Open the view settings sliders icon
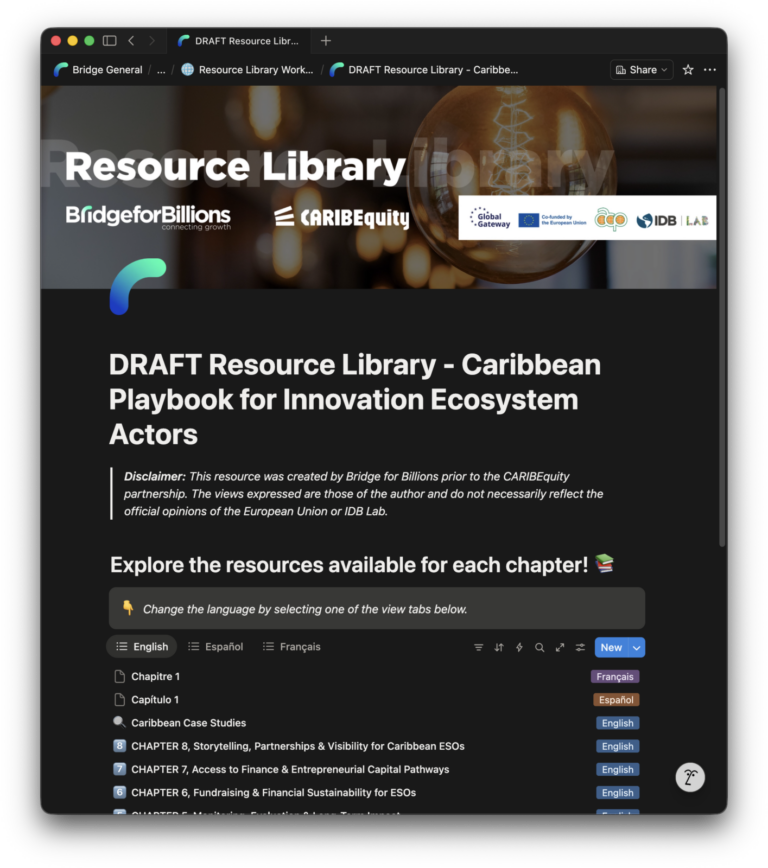This screenshot has width=768, height=868. click(x=580, y=647)
